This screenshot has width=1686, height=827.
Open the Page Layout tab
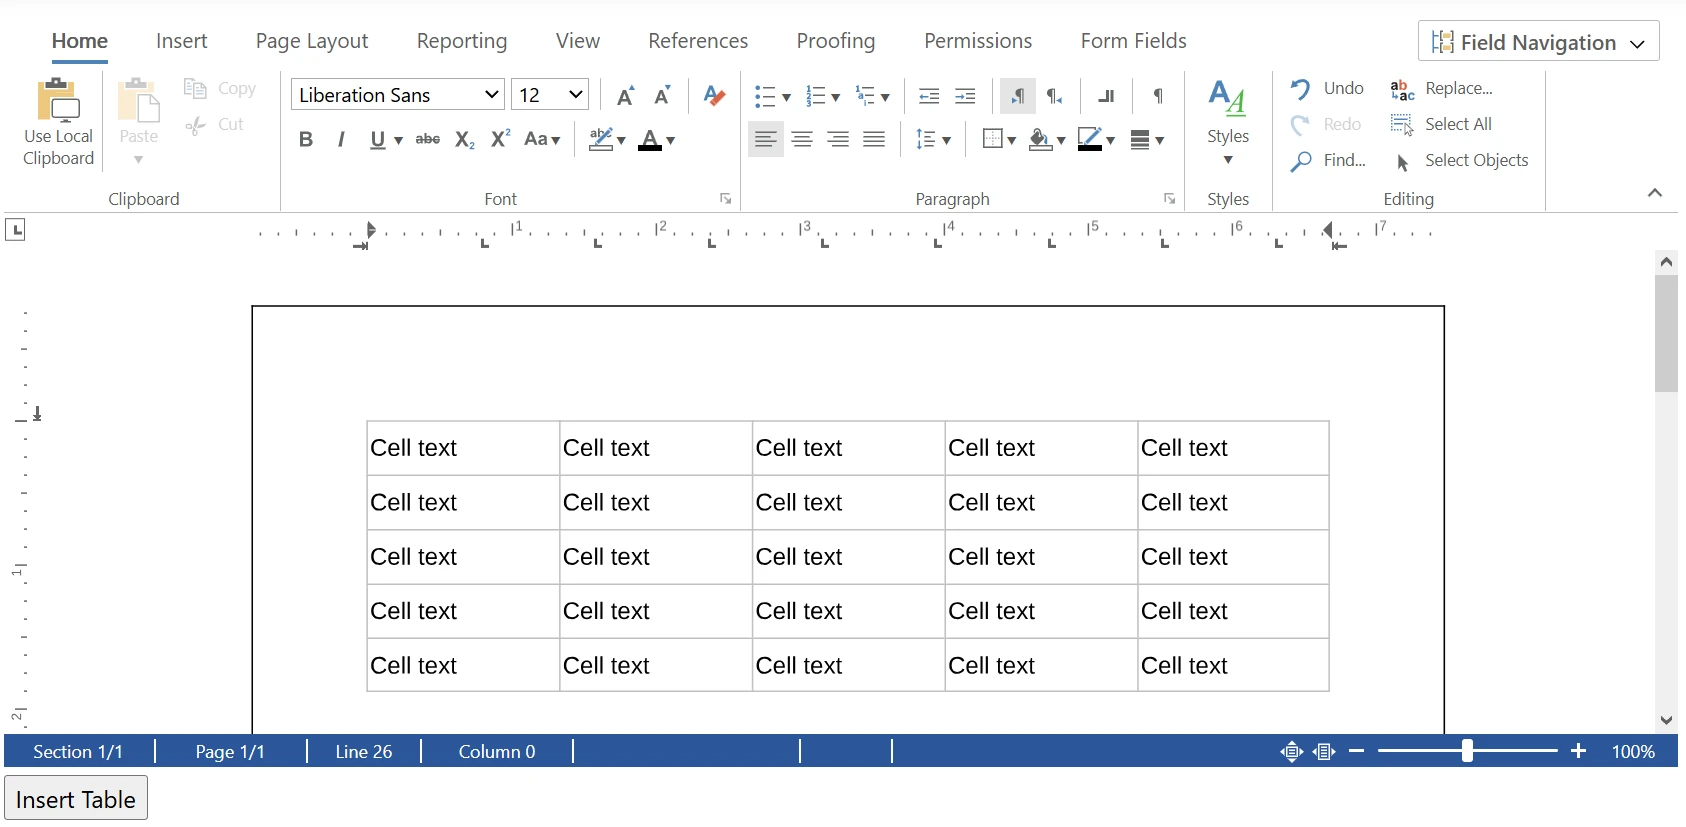(x=312, y=41)
